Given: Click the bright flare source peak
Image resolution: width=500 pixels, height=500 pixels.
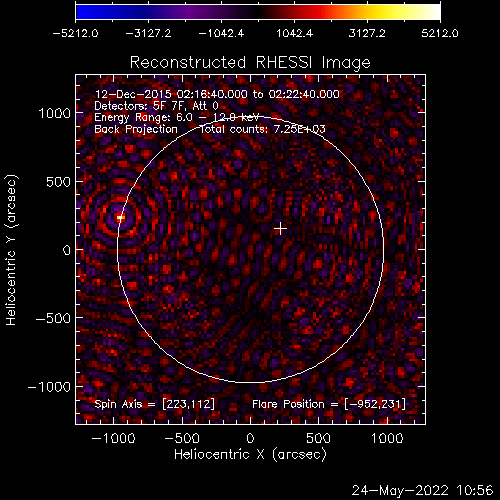Looking at the screenshot, I should [120, 218].
